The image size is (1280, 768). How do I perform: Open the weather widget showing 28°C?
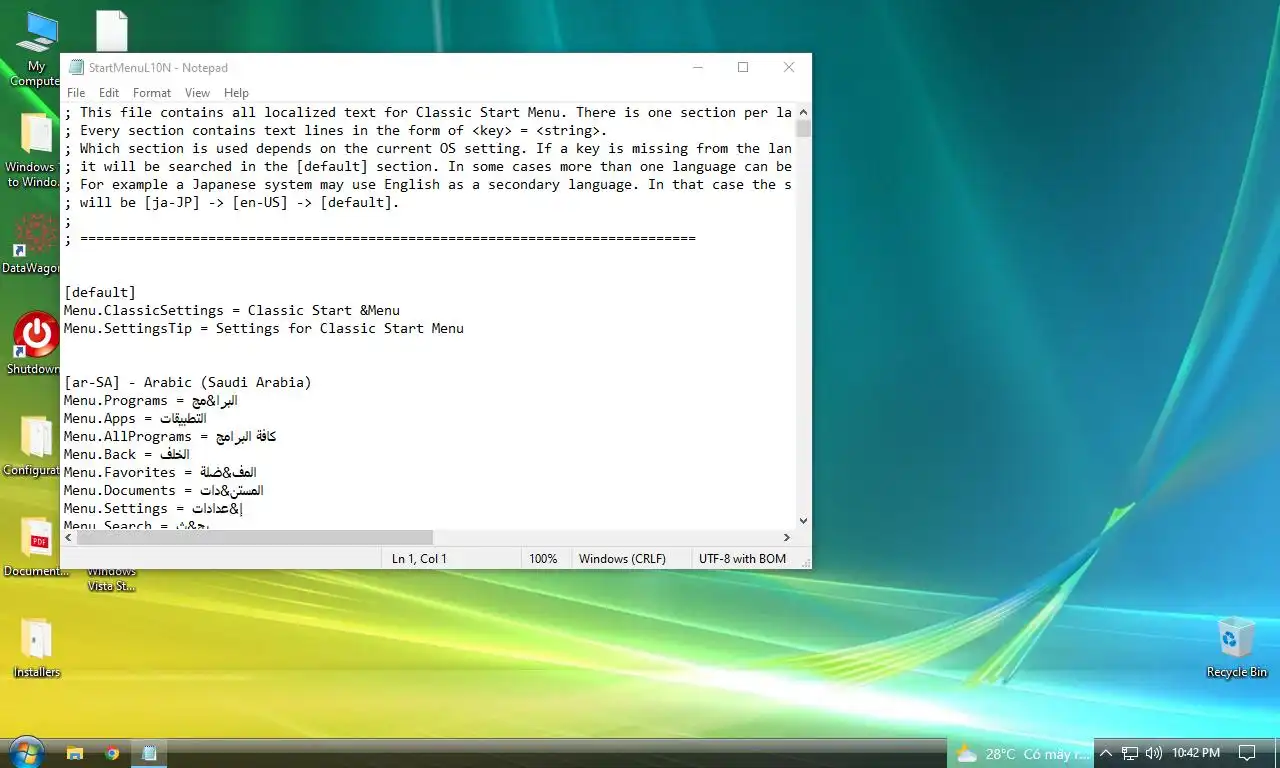coord(1020,754)
